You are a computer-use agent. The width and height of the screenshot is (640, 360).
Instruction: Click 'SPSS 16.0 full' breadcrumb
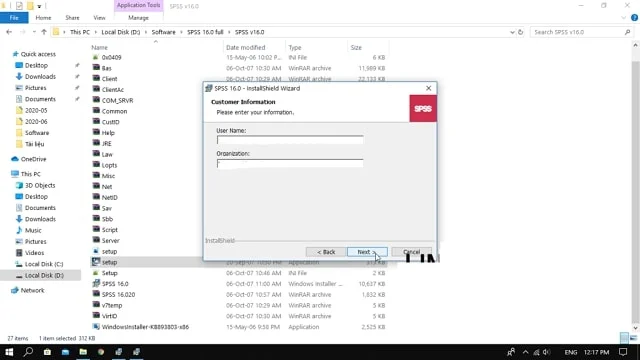(x=205, y=32)
